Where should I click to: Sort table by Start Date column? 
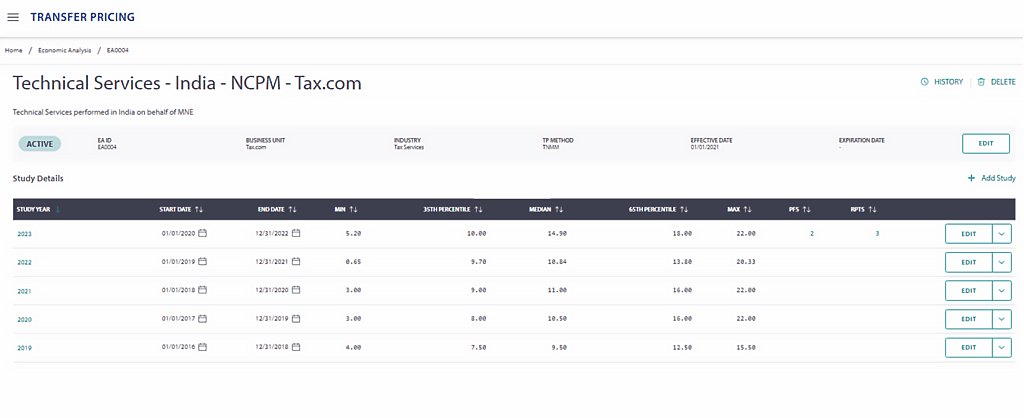point(199,209)
